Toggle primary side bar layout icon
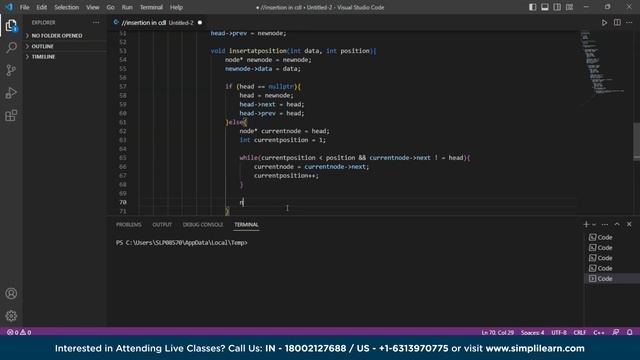 click(532, 7)
